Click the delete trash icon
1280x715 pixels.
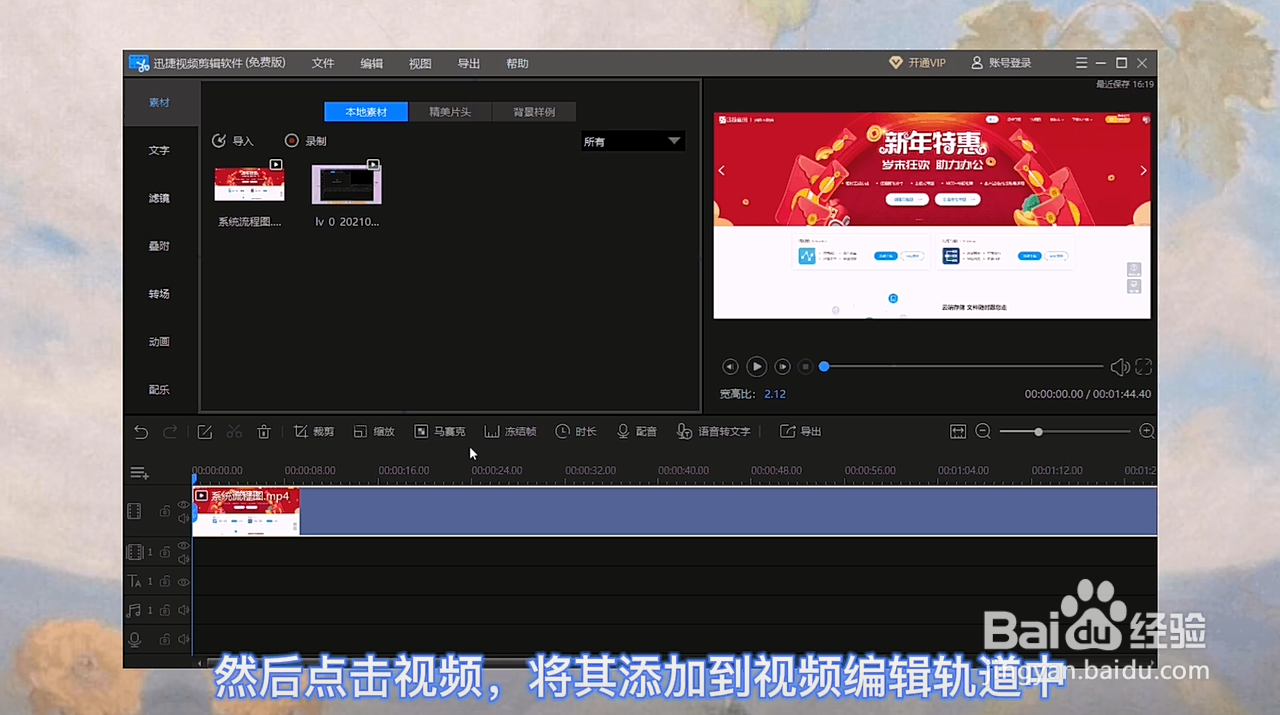click(x=263, y=431)
